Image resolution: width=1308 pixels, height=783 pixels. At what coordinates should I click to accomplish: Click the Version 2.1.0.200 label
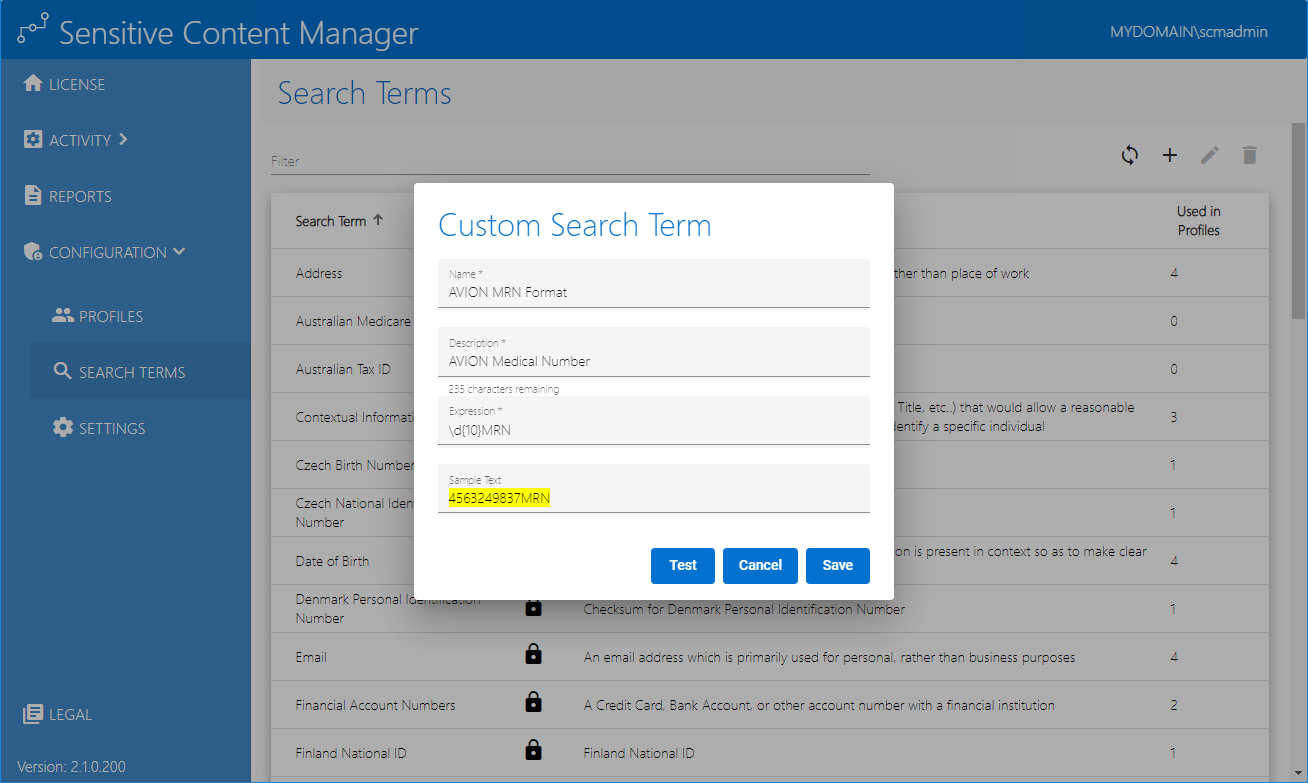pyautogui.click(x=72, y=767)
